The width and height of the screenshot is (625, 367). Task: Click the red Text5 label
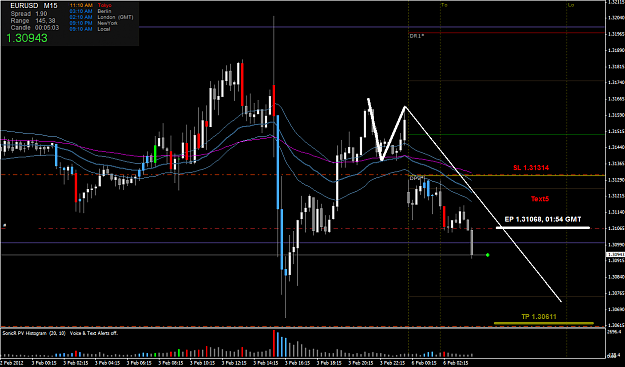click(540, 199)
